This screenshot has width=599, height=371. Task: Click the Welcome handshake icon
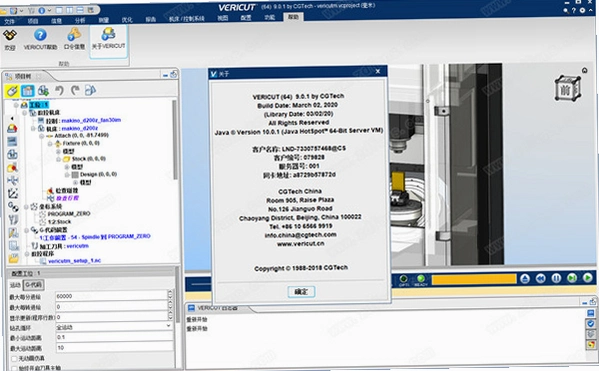click(10, 35)
